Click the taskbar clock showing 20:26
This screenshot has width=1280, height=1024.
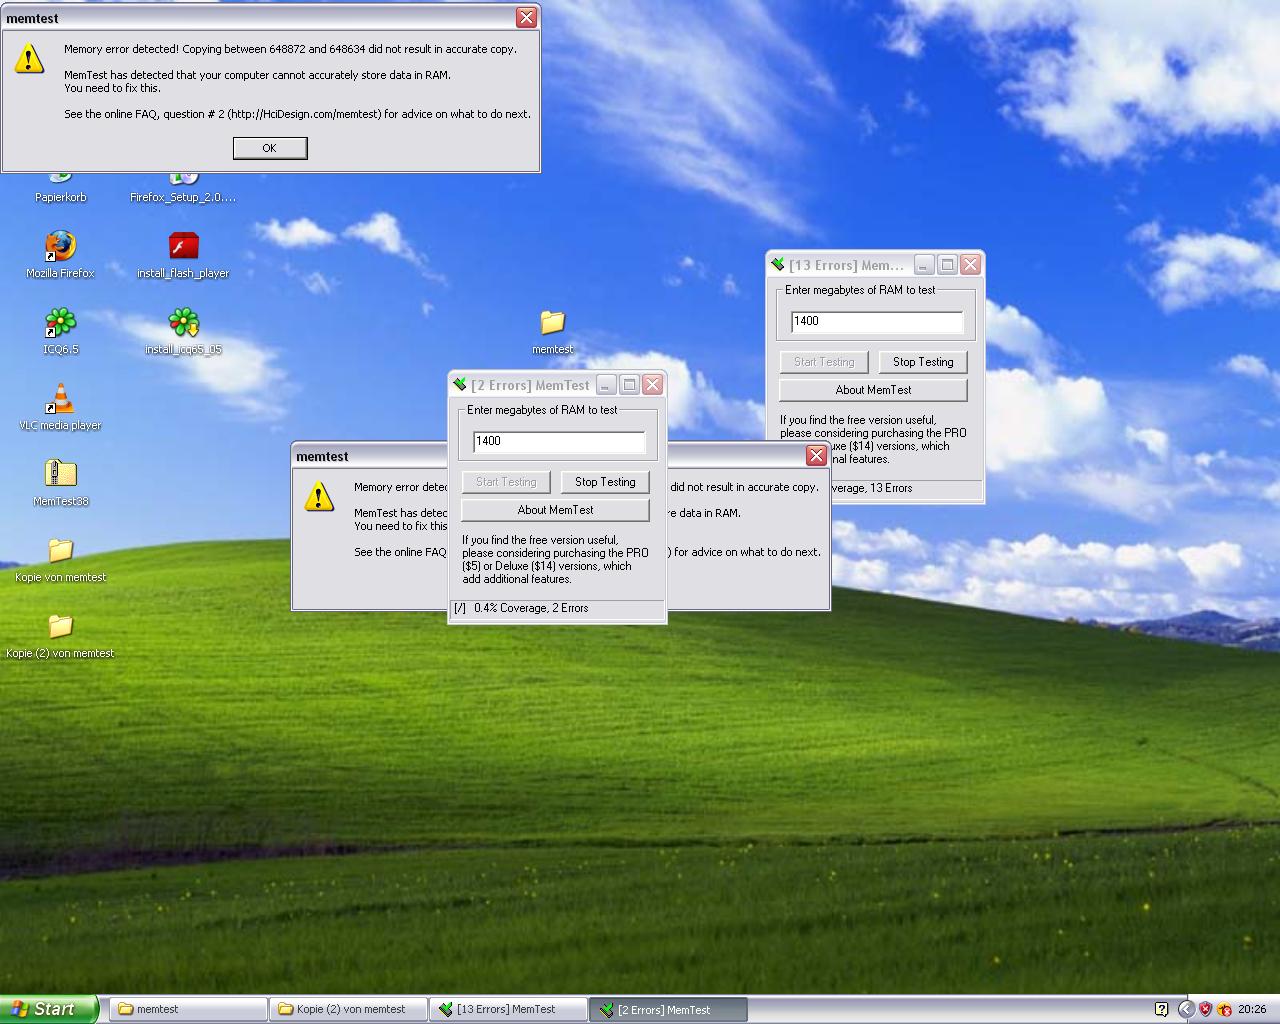click(1252, 1009)
